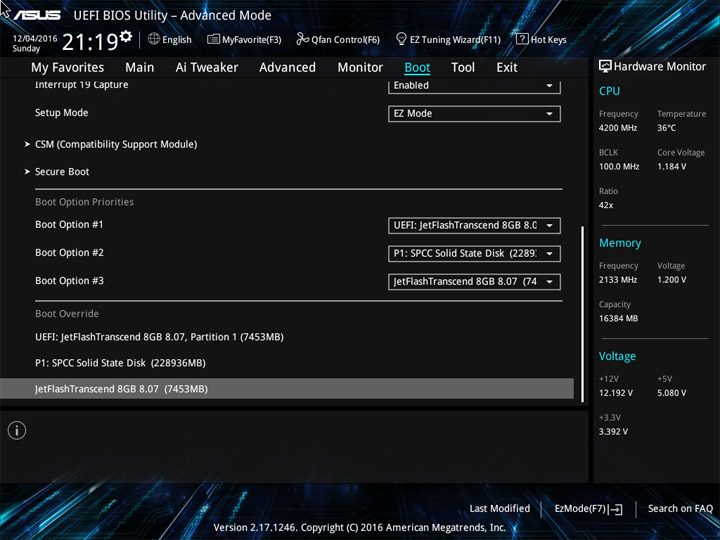Image resolution: width=720 pixels, height=540 pixels.
Task: Click the +12V value 12.192 V
Action: [616, 393]
